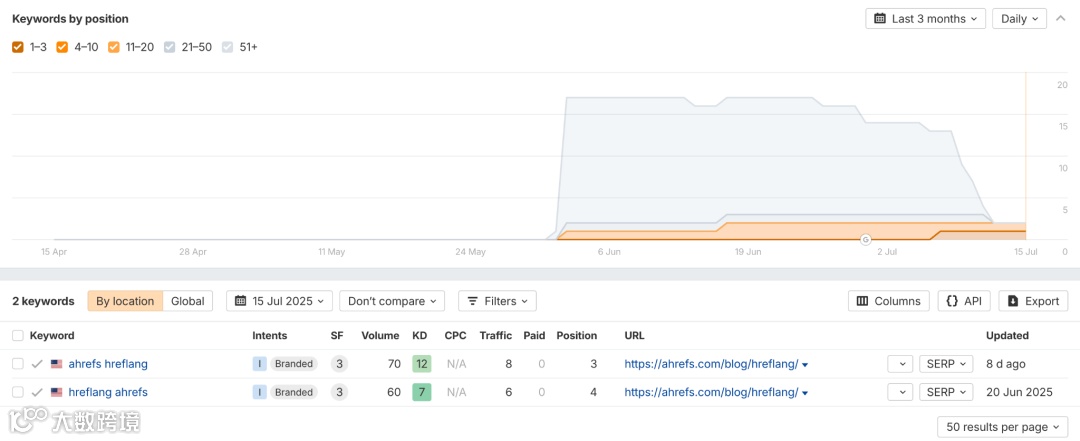This screenshot has width=1080, height=441.
Task: Uncheck the 4–10 position checkbox
Action: coord(62,48)
